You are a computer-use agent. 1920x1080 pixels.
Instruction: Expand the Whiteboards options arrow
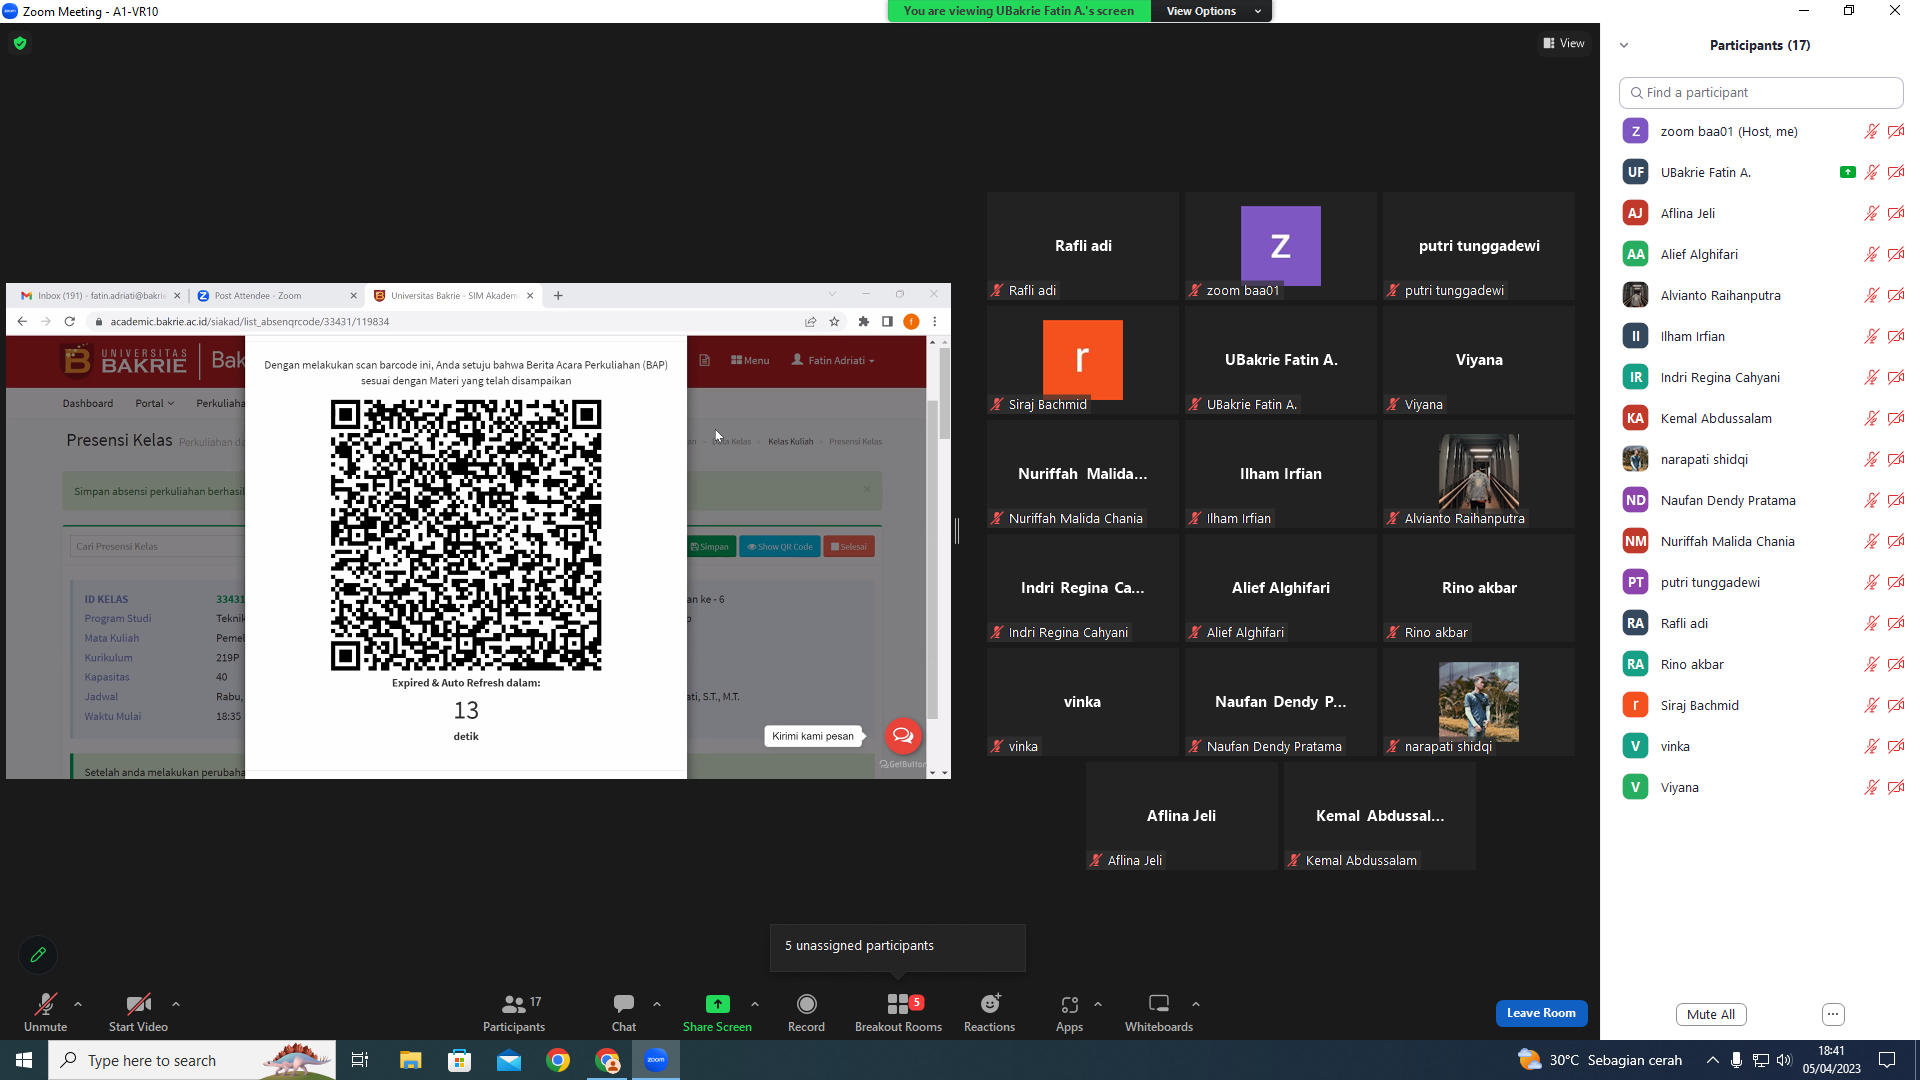click(x=1196, y=1004)
